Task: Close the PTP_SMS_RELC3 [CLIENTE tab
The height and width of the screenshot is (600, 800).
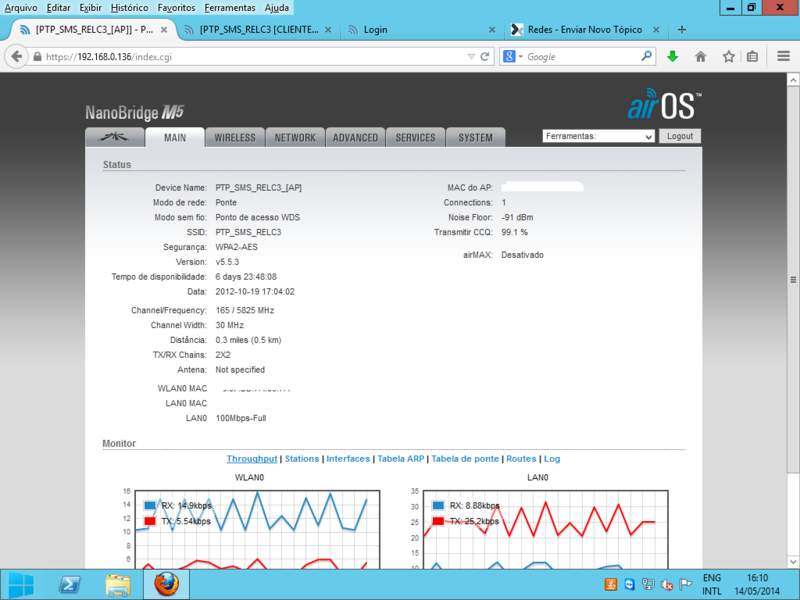Action: click(x=328, y=30)
